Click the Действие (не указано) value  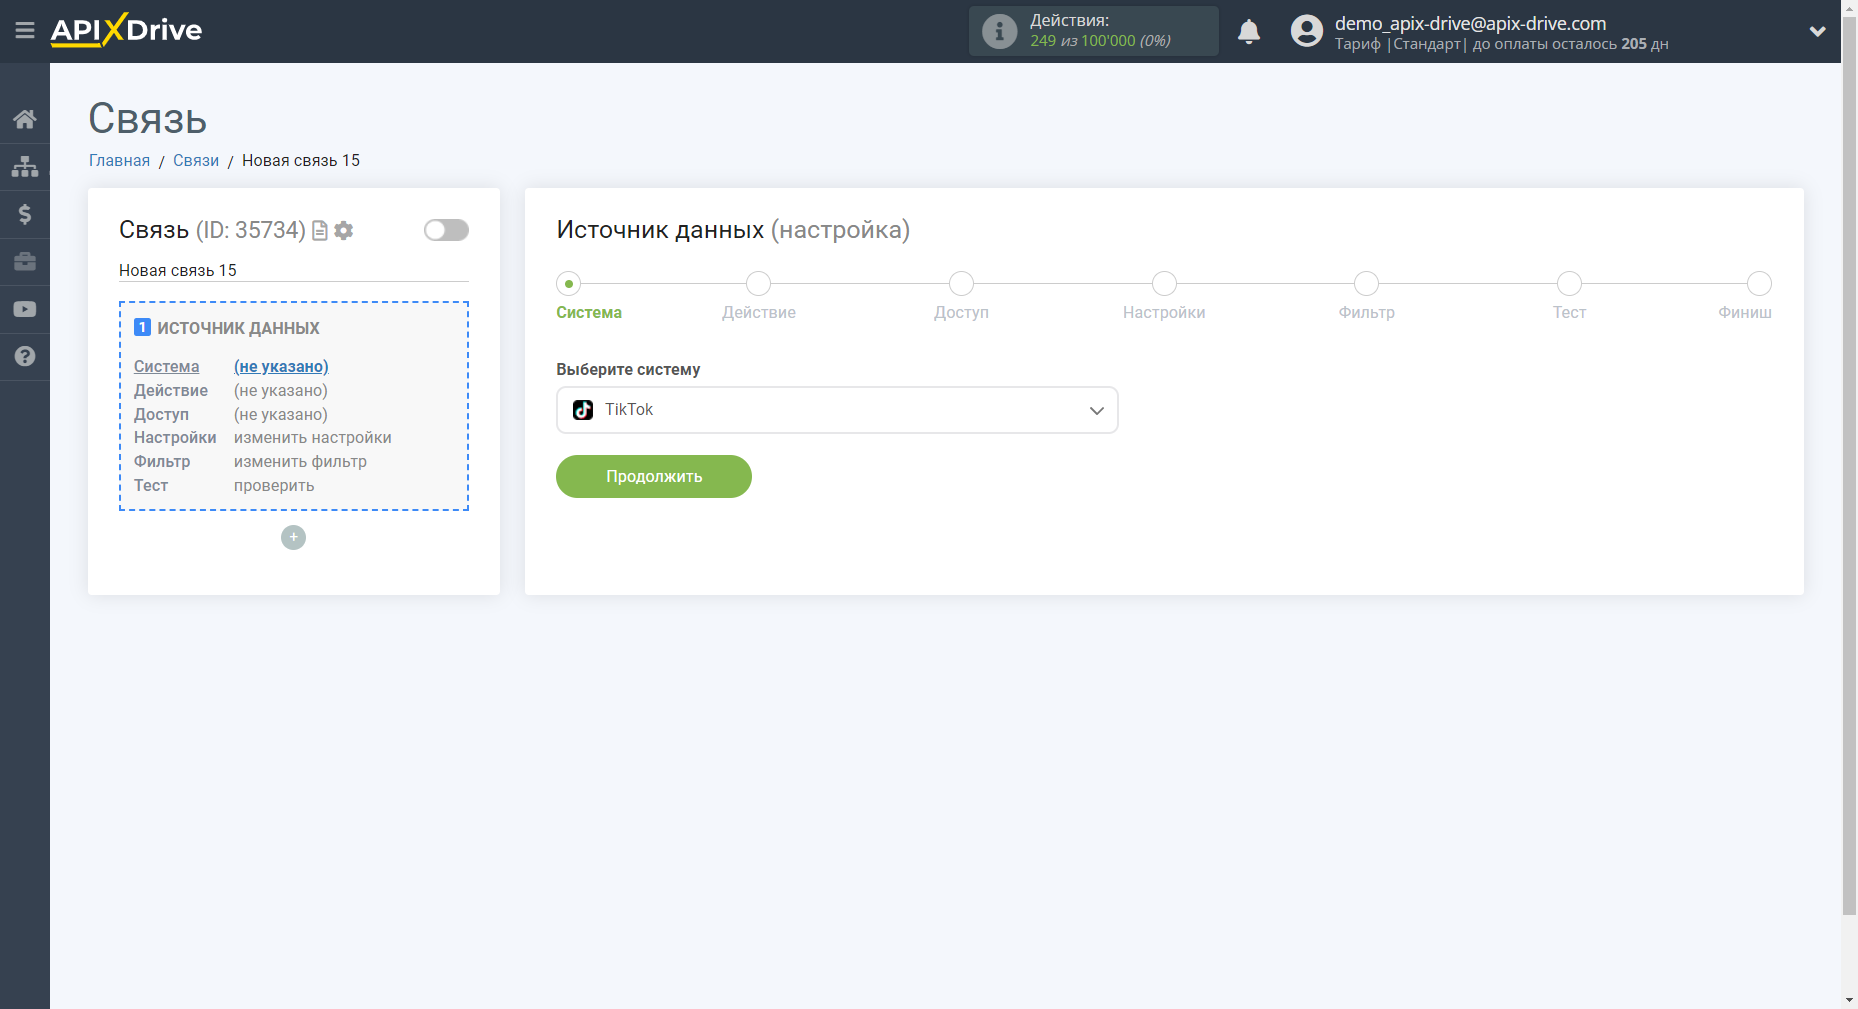281,391
